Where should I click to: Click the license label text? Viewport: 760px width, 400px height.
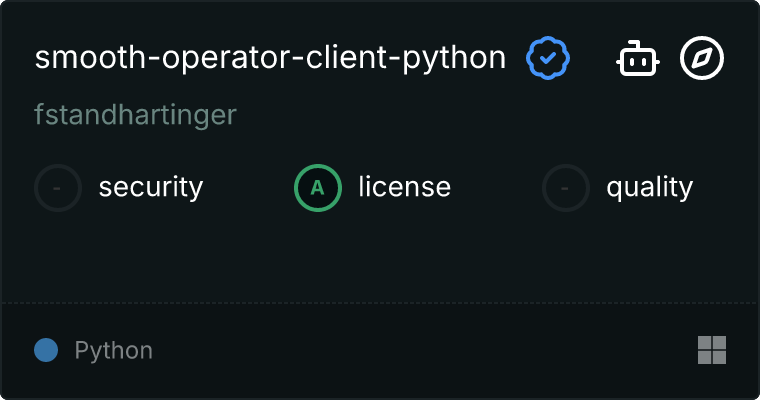(404, 187)
